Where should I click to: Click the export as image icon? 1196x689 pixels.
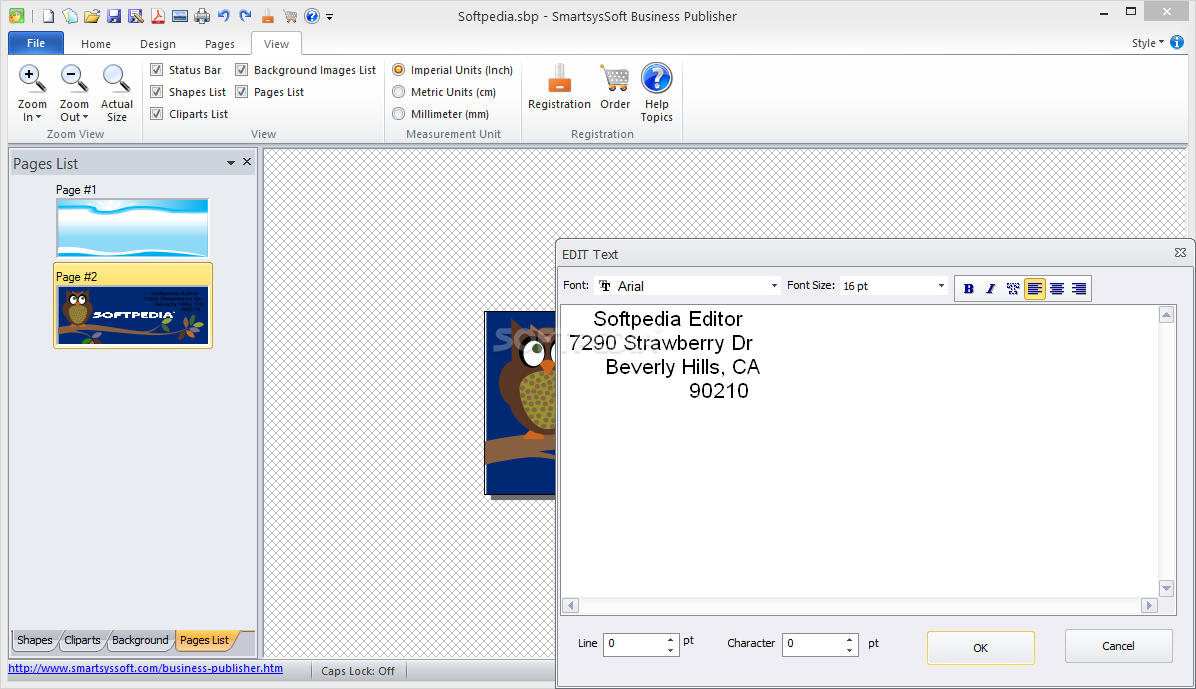[180, 16]
